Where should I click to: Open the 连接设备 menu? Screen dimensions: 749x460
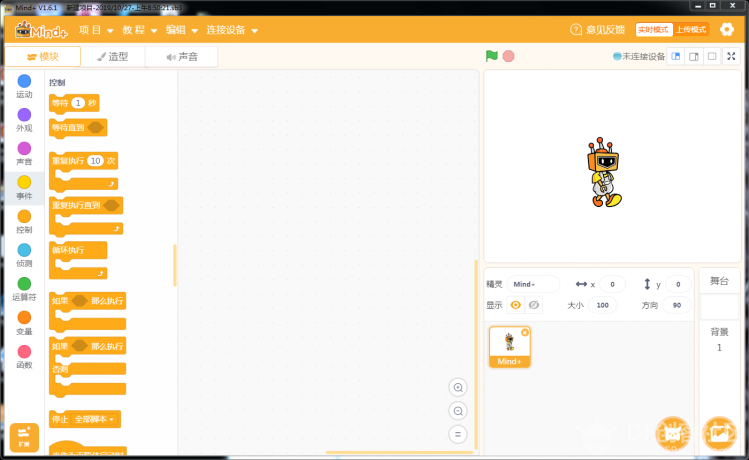[x=232, y=30]
